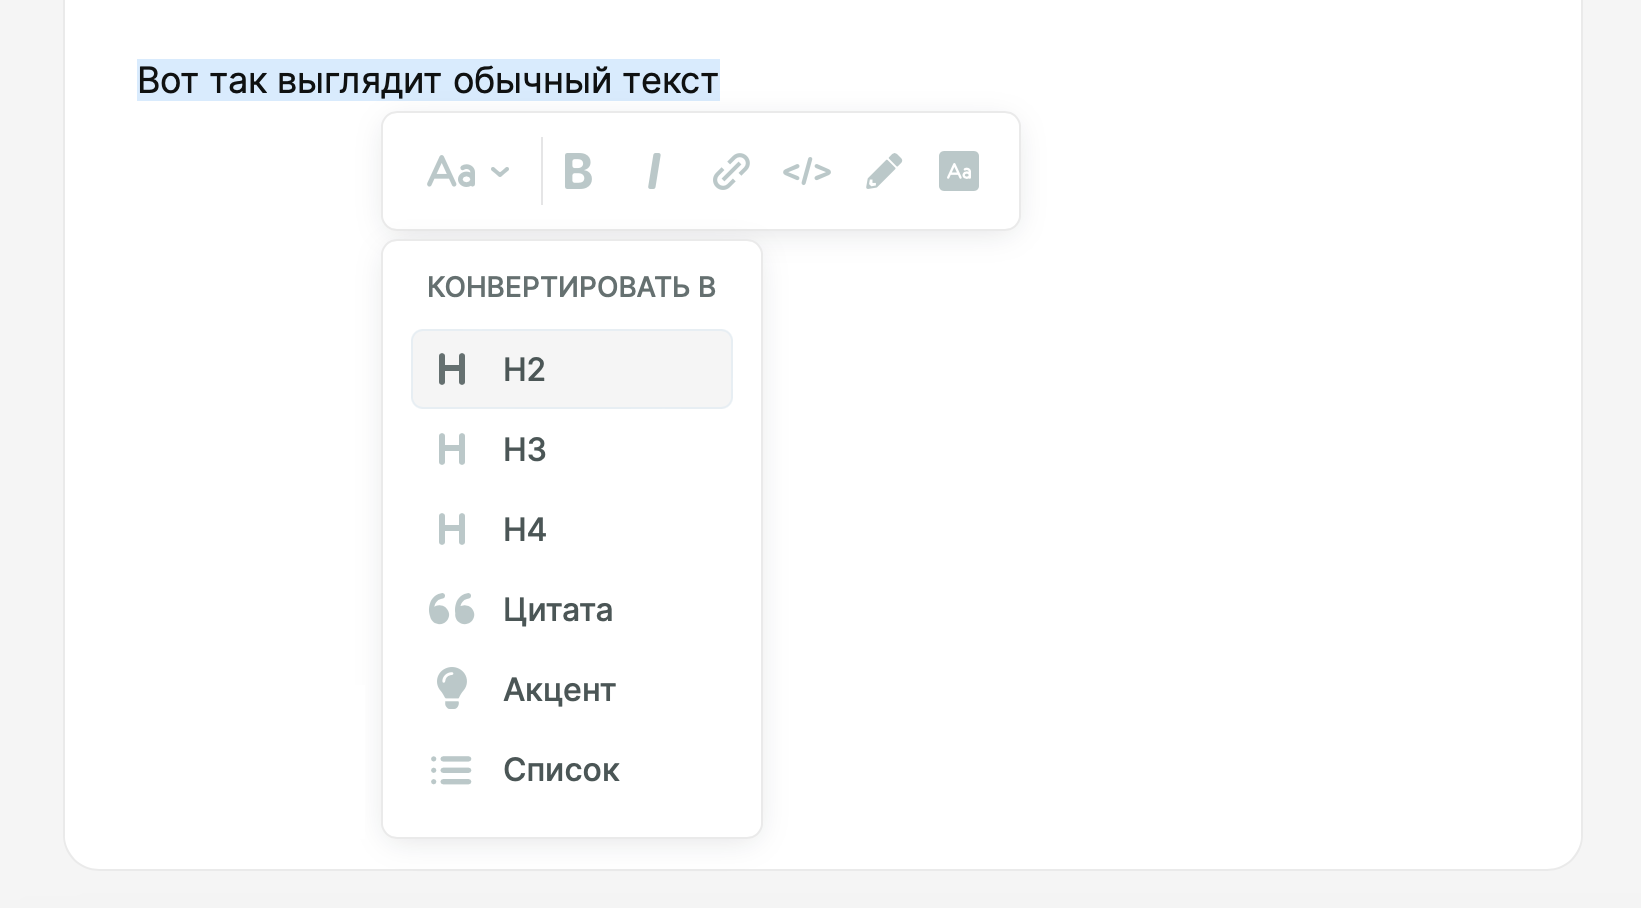Convert text to H4 heading
The height and width of the screenshot is (908, 1641).
point(572,529)
